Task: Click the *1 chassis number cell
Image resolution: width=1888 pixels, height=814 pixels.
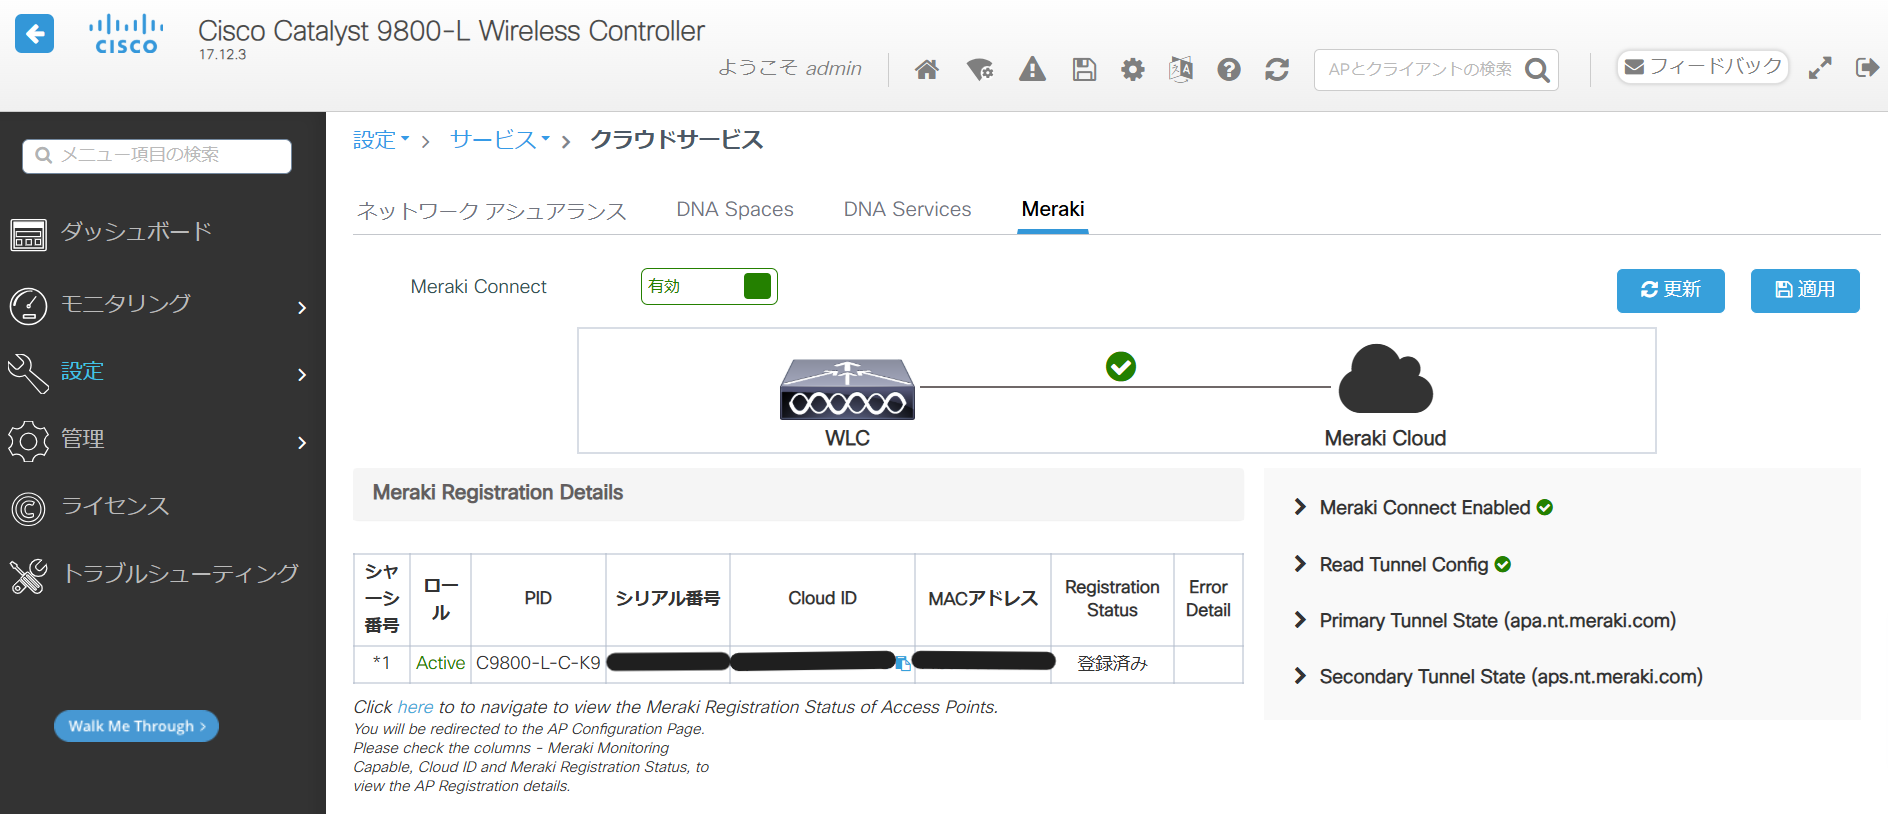Action: (x=381, y=663)
